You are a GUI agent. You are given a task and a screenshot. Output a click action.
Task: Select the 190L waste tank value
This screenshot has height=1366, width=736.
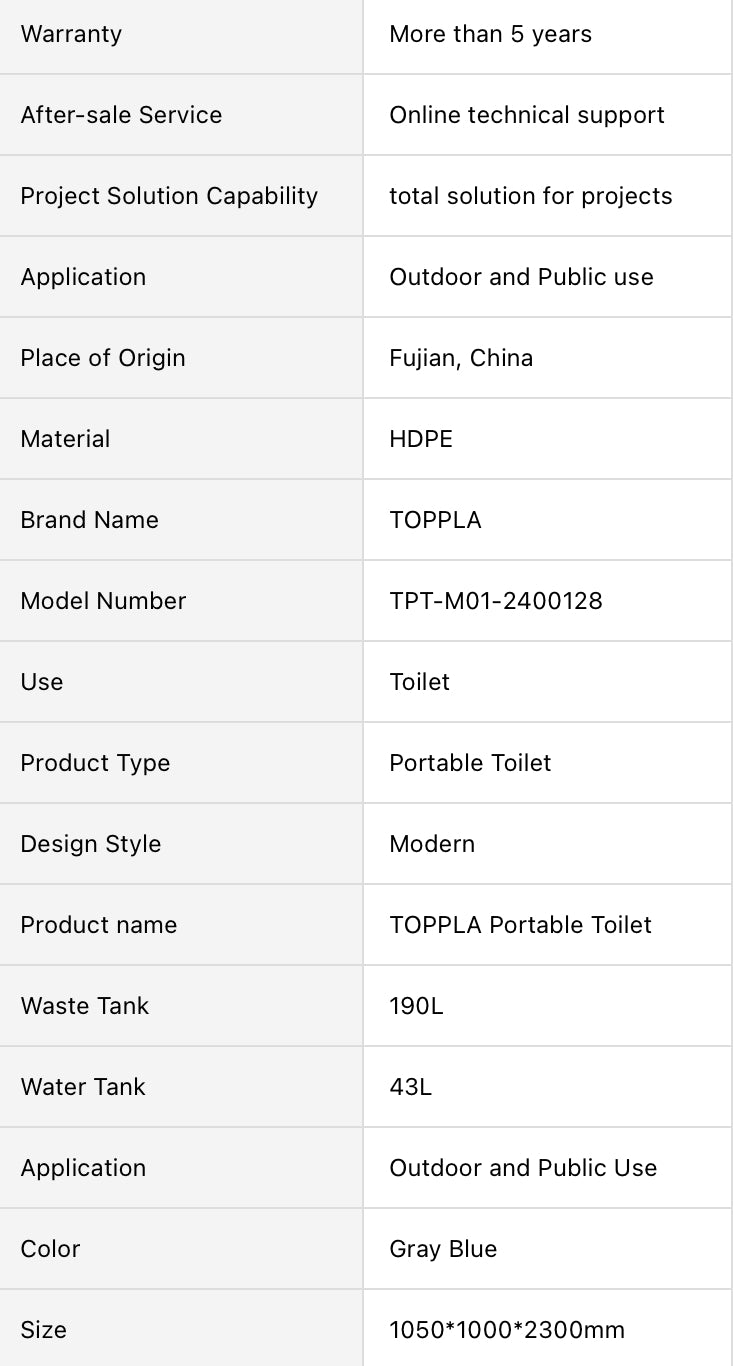[416, 1006]
